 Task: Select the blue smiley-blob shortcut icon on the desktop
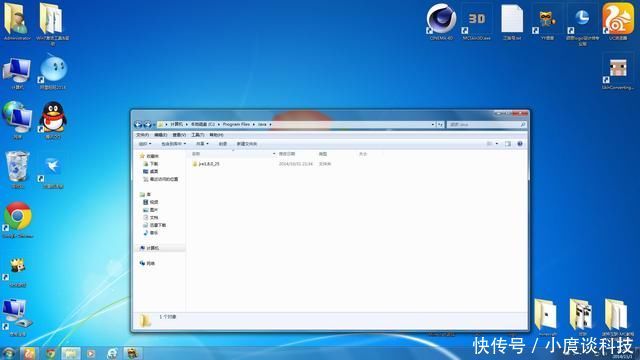pos(53,72)
